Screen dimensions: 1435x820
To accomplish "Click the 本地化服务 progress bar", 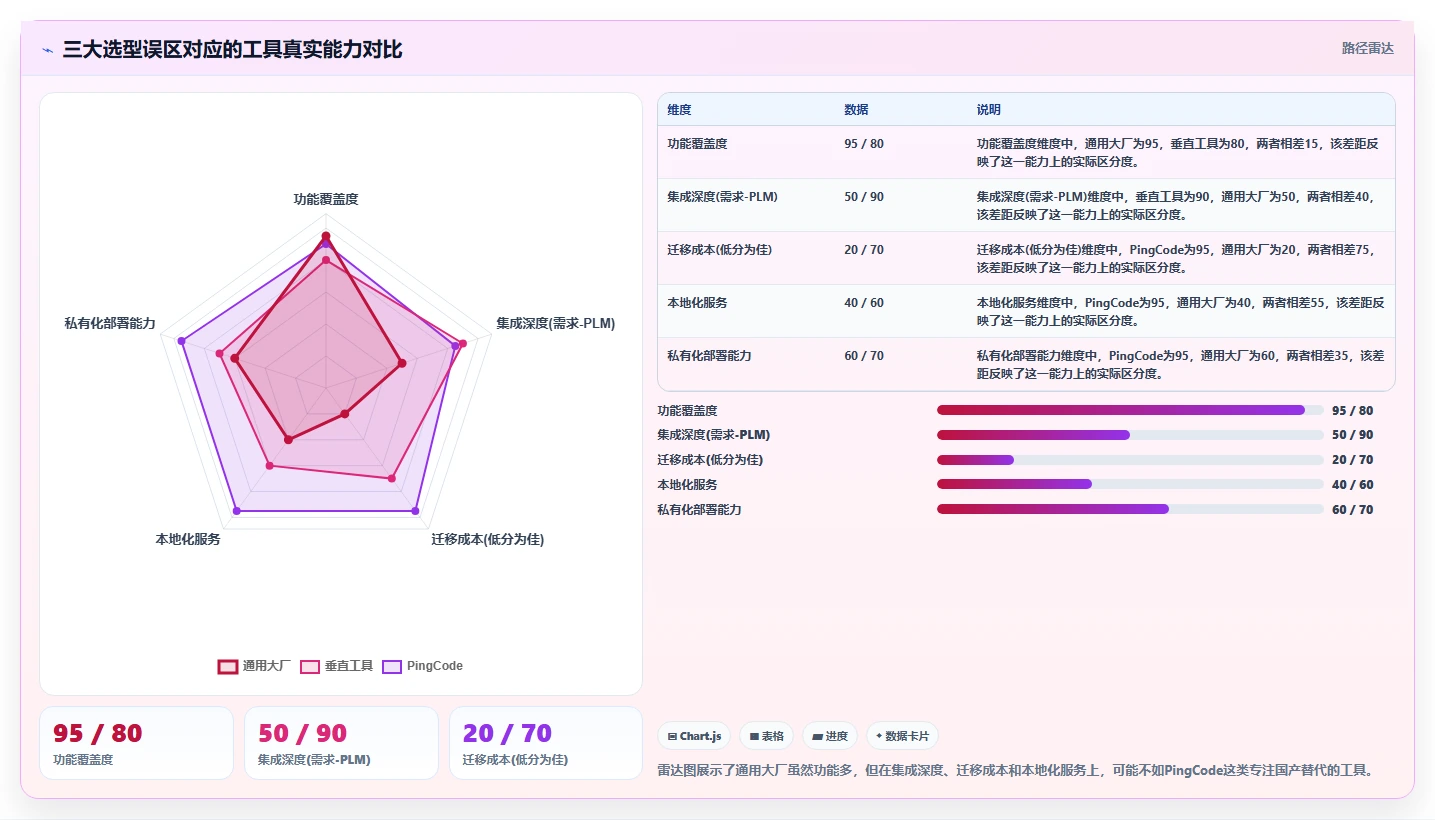I will 1130,485.
